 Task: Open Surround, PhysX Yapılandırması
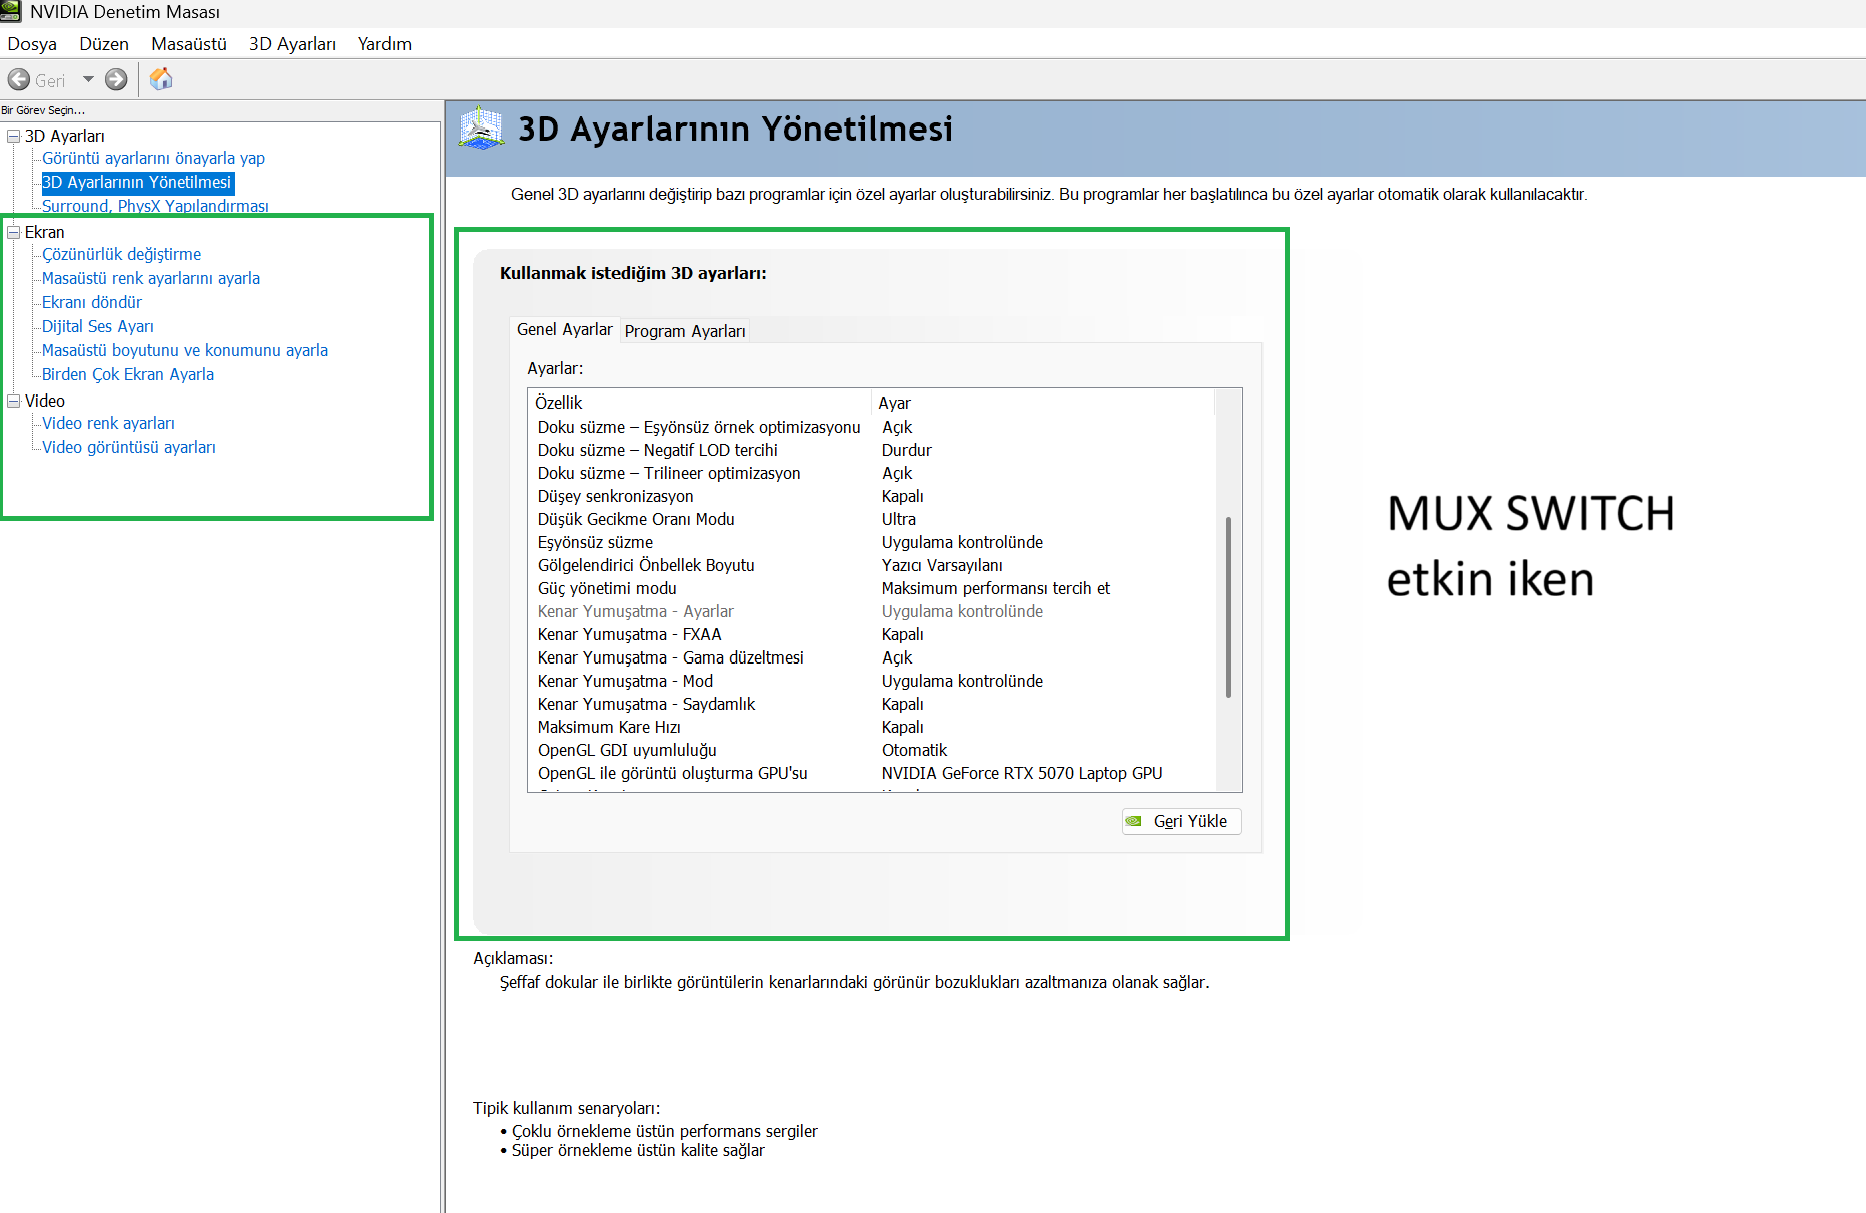point(155,206)
